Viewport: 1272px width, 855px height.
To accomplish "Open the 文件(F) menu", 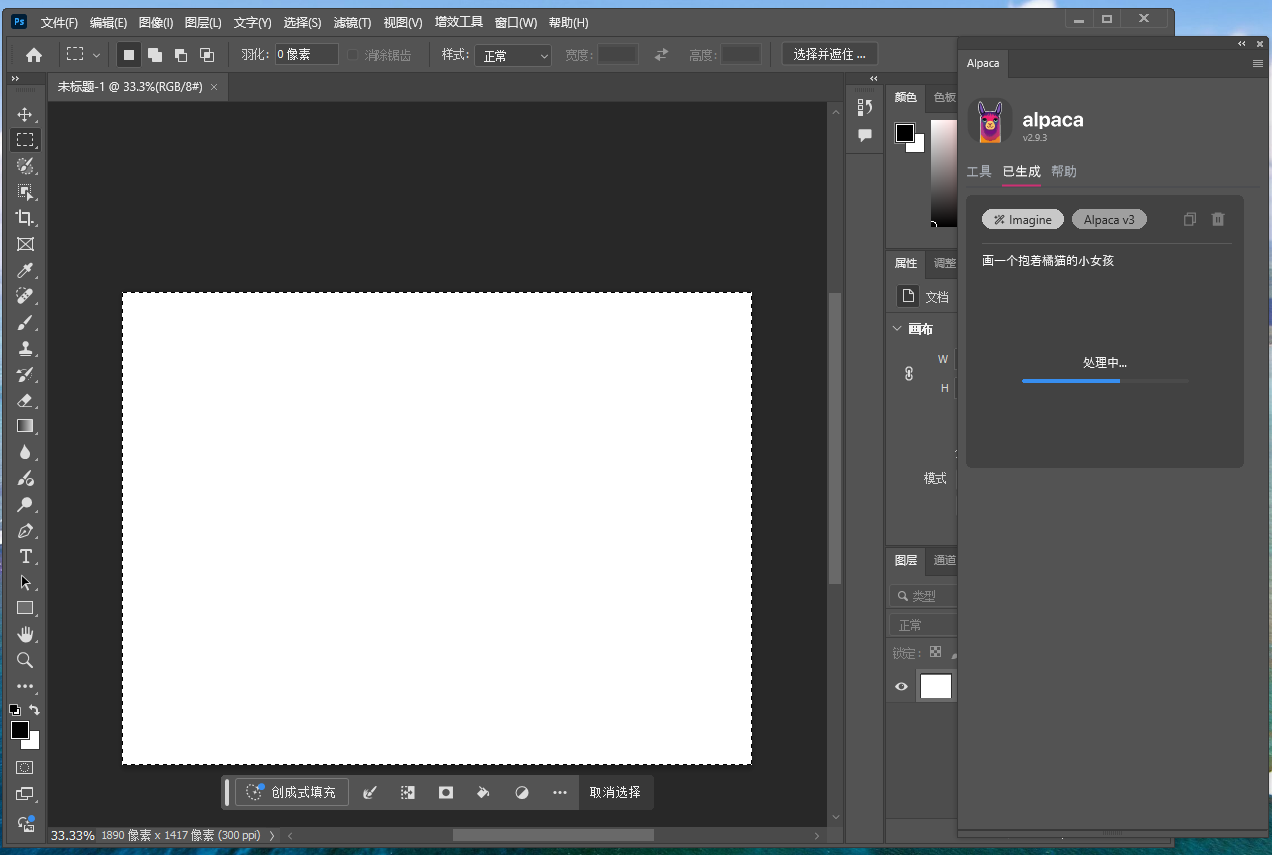I will click(59, 22).
